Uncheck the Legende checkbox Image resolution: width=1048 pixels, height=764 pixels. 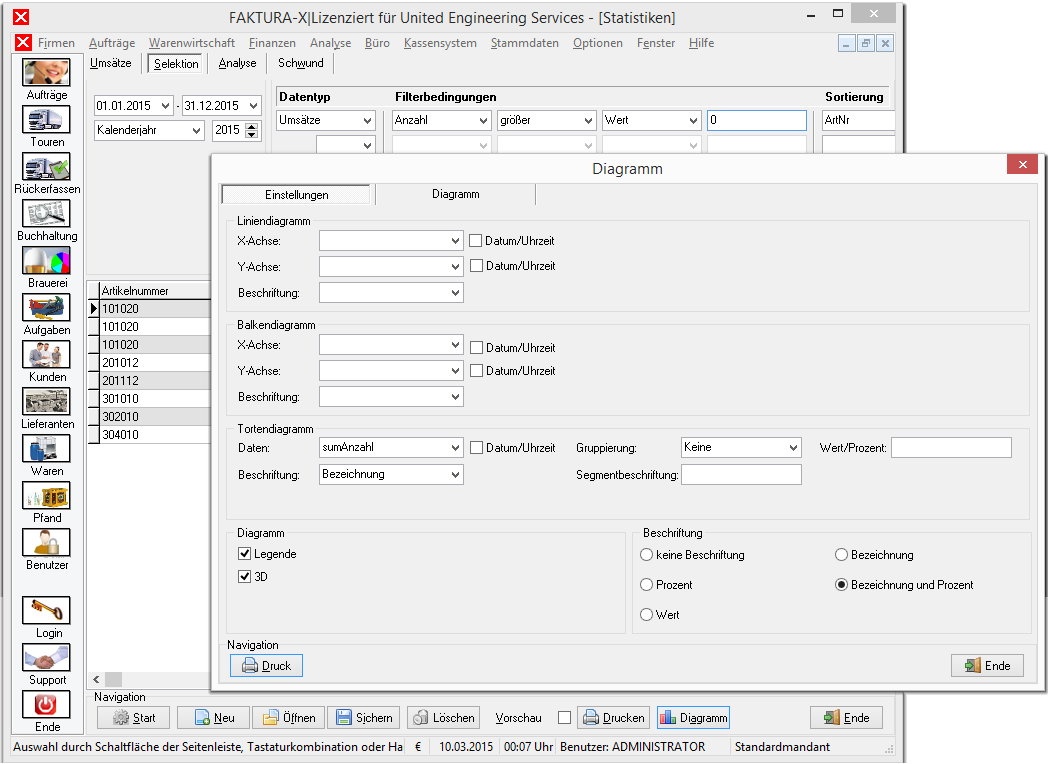point(245,553)
